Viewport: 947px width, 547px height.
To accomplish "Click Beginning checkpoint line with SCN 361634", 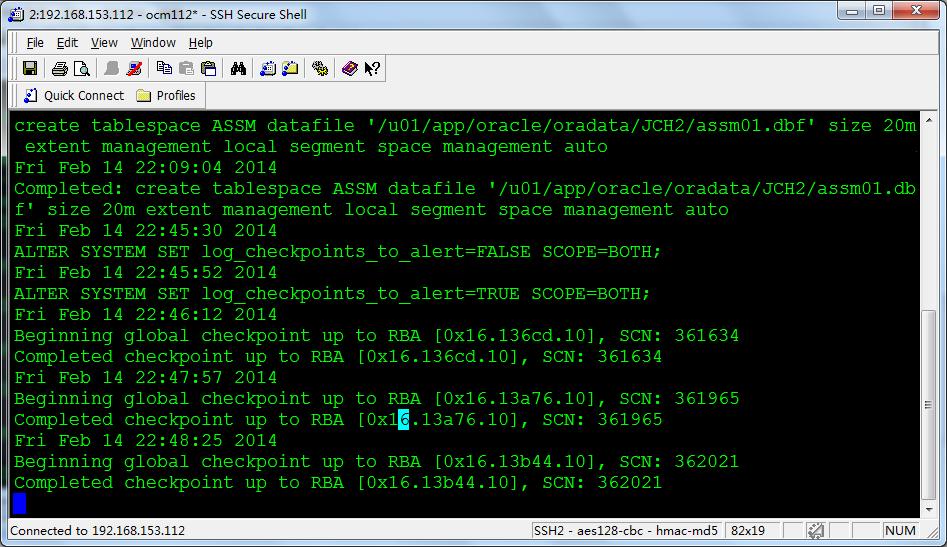I will pyautogui.click(x=376, y=336).
